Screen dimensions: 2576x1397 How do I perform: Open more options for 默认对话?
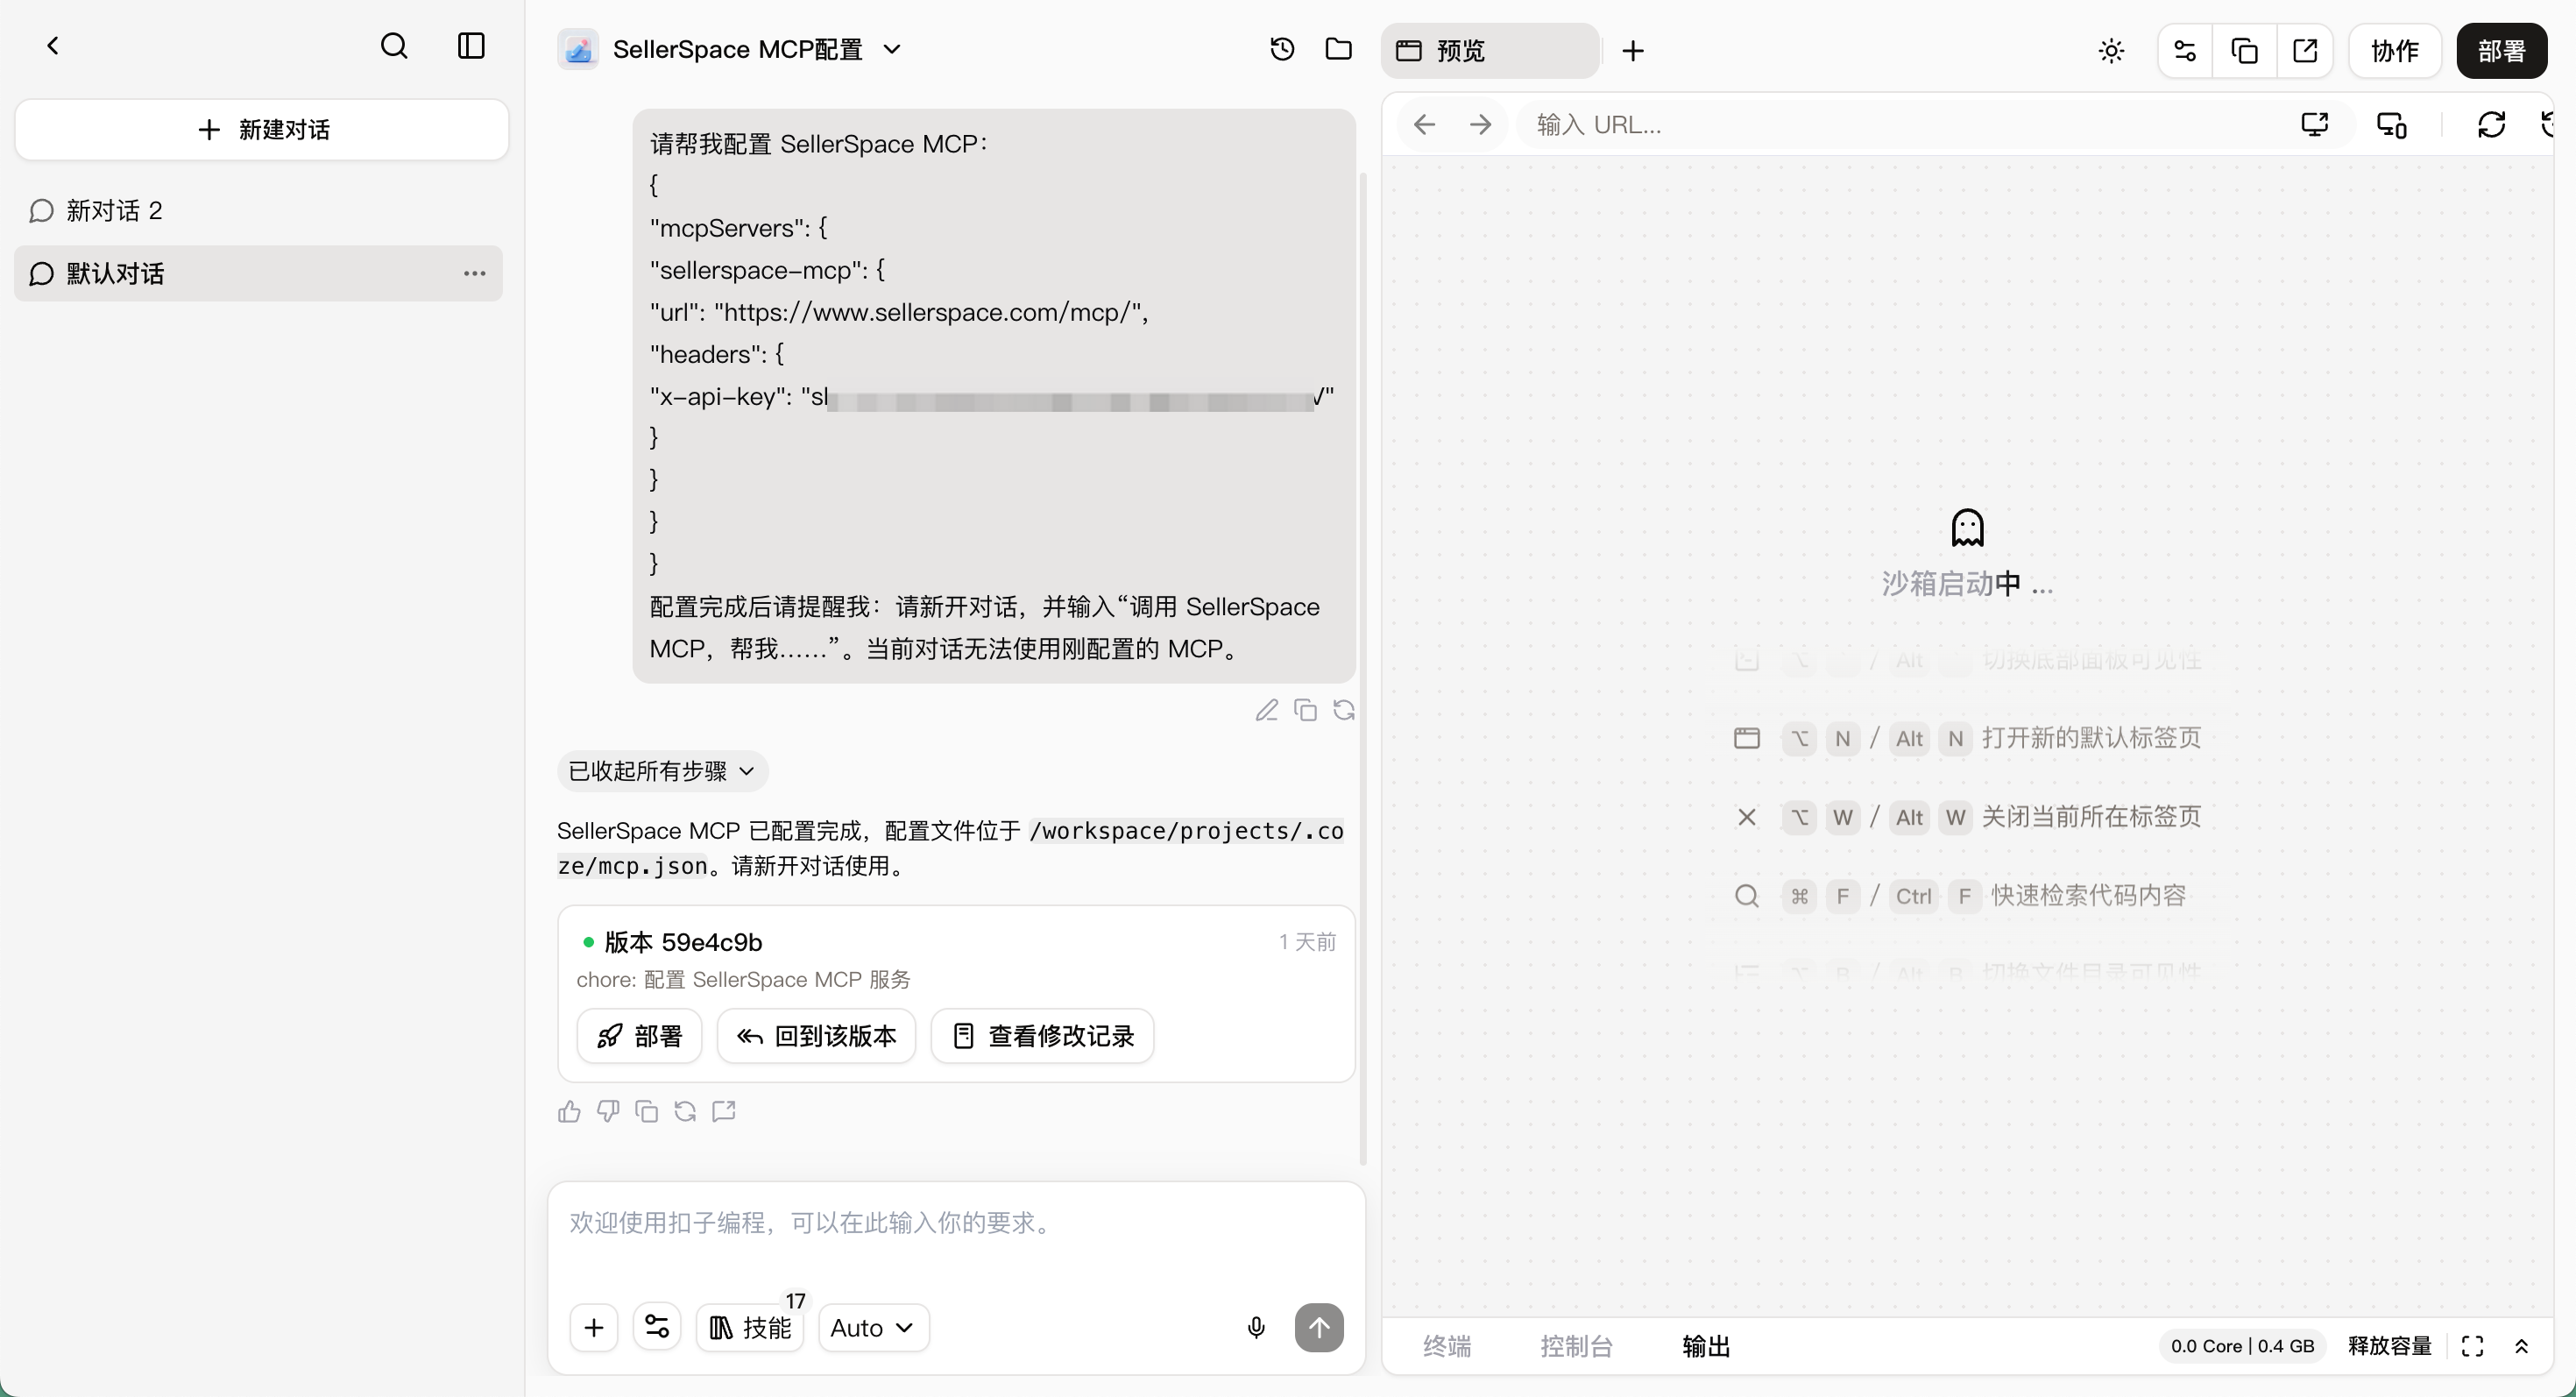click(x=474, y=273)
